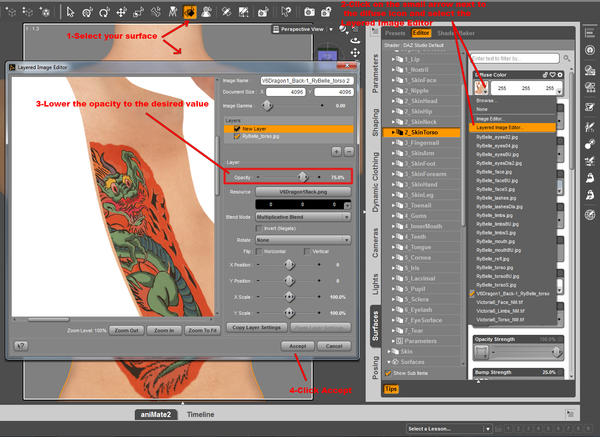Open the Region Navigator figure tool
This screenshot has height=437, width=600.
click(x=206, y=13)
